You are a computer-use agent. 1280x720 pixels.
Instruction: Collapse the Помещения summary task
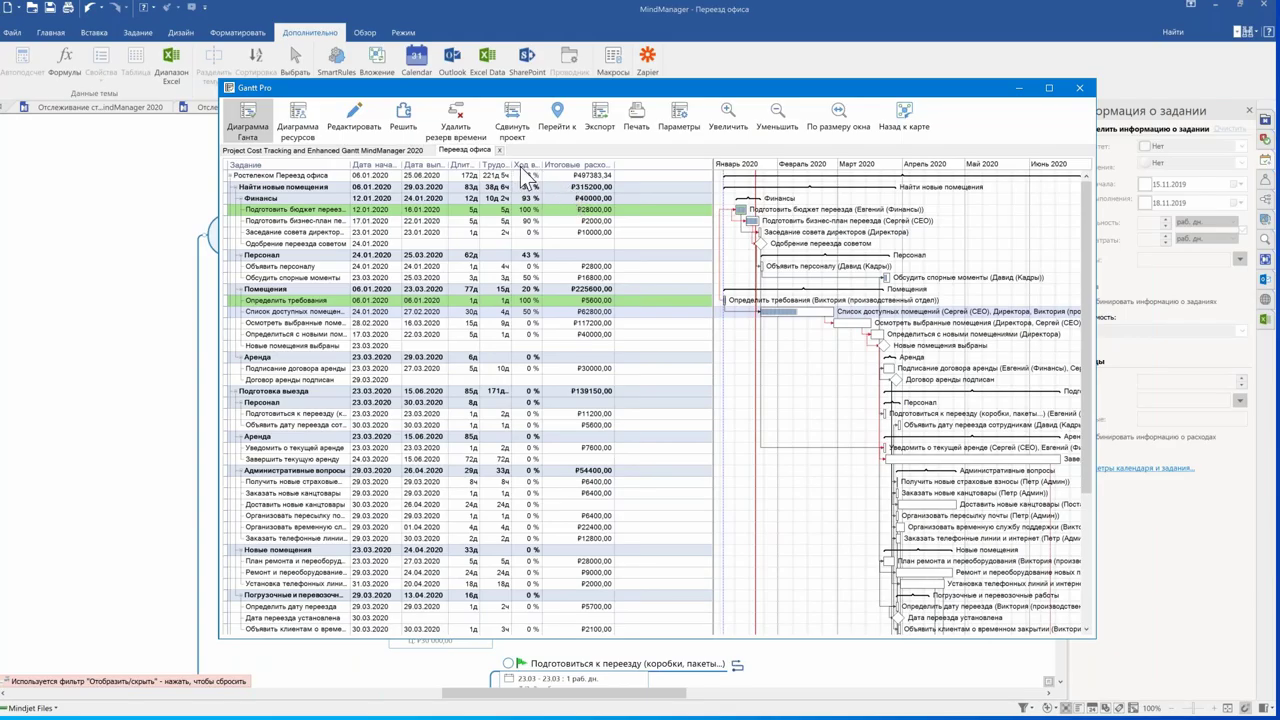(x=239, y=289)
